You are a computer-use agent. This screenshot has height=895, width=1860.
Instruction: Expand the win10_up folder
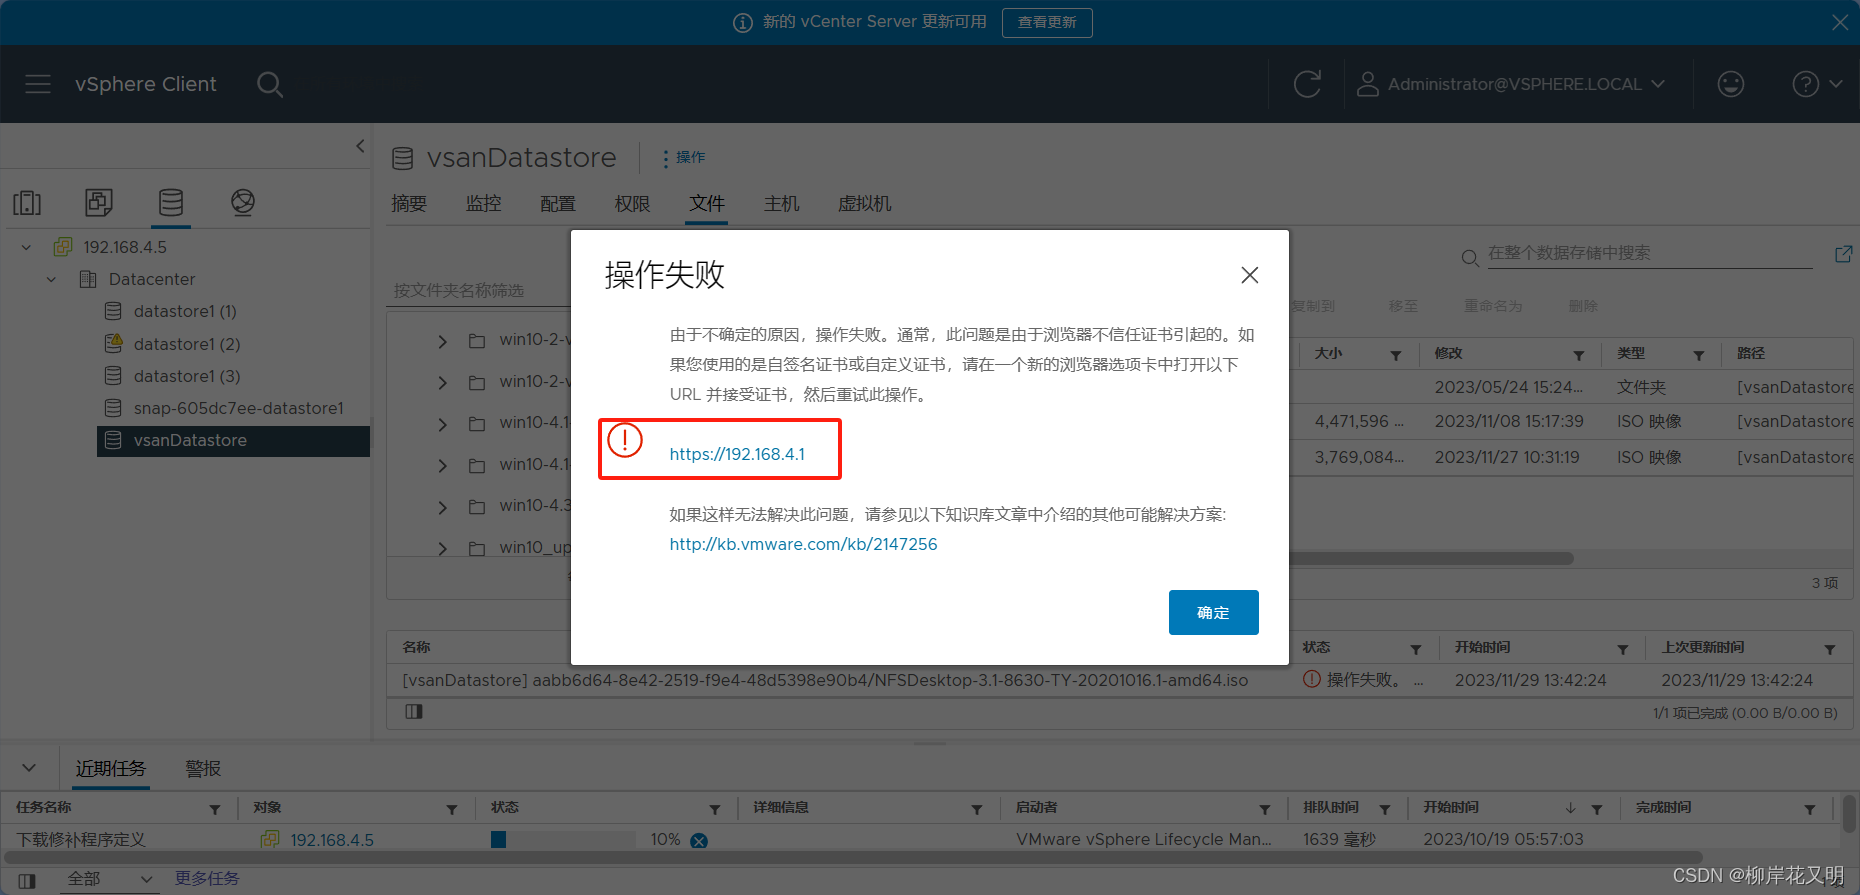point(442,548)
